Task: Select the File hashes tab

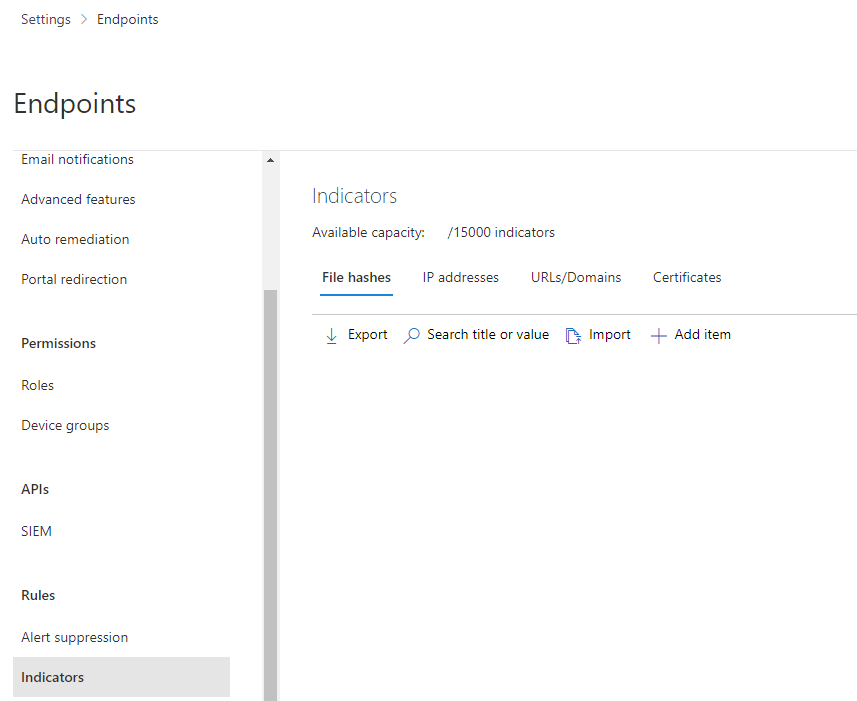Action: pyautogui.click(x=356, y=278)
